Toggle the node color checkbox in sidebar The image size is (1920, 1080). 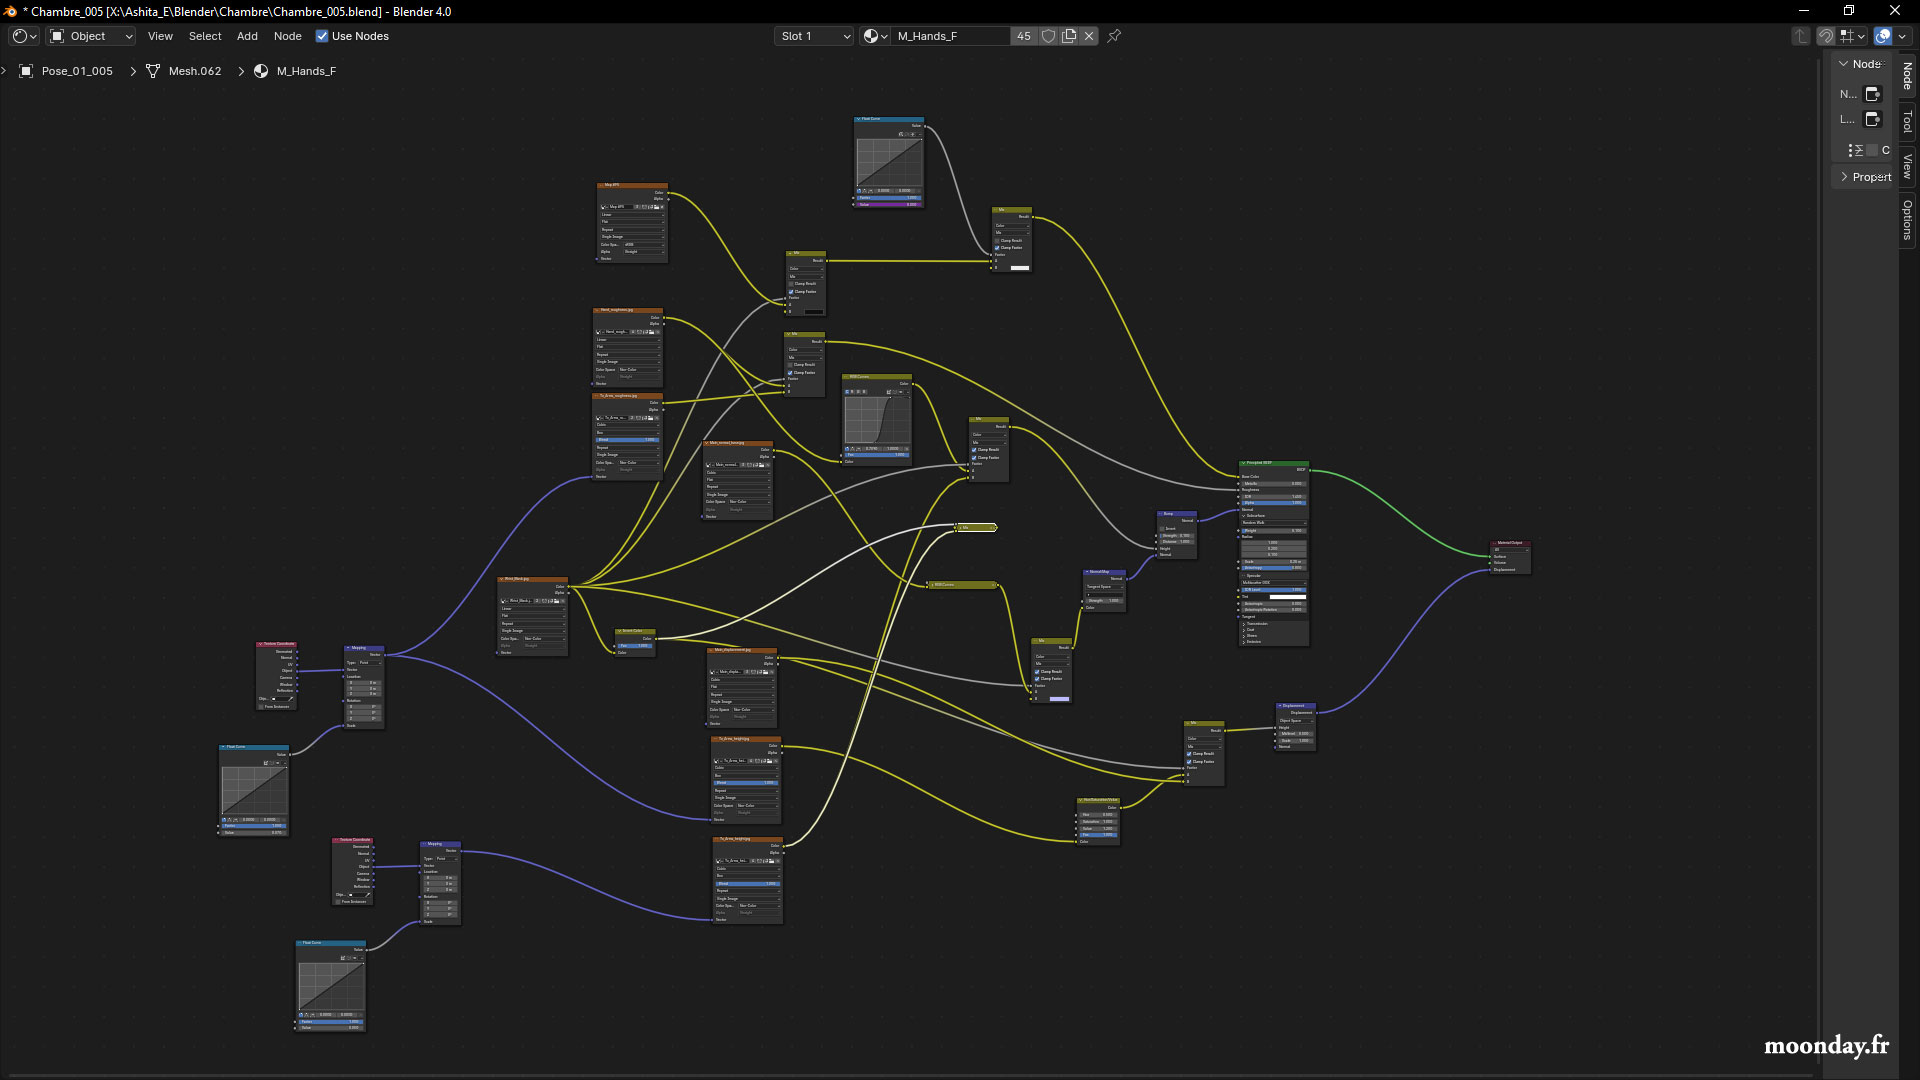pyautogui.click(x=1872, y=150)
